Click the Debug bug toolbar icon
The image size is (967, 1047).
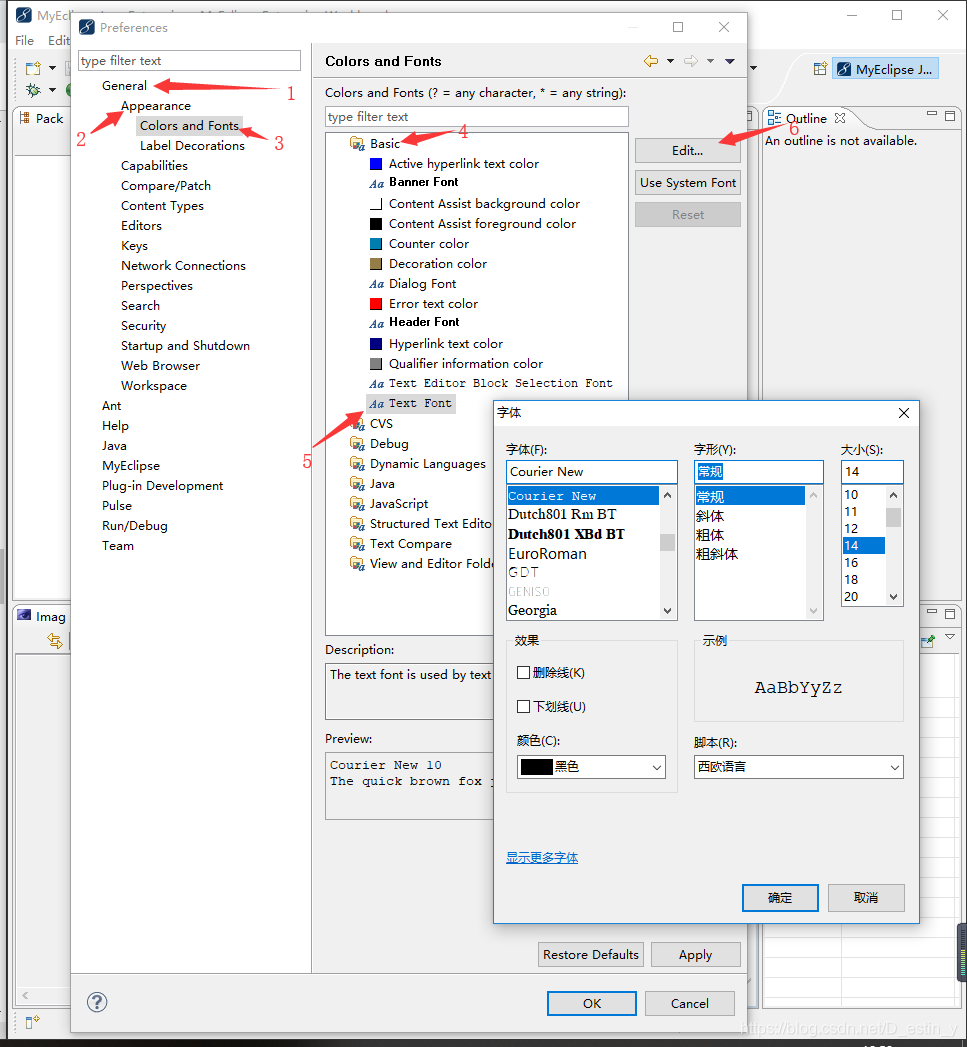coord(33,89)
